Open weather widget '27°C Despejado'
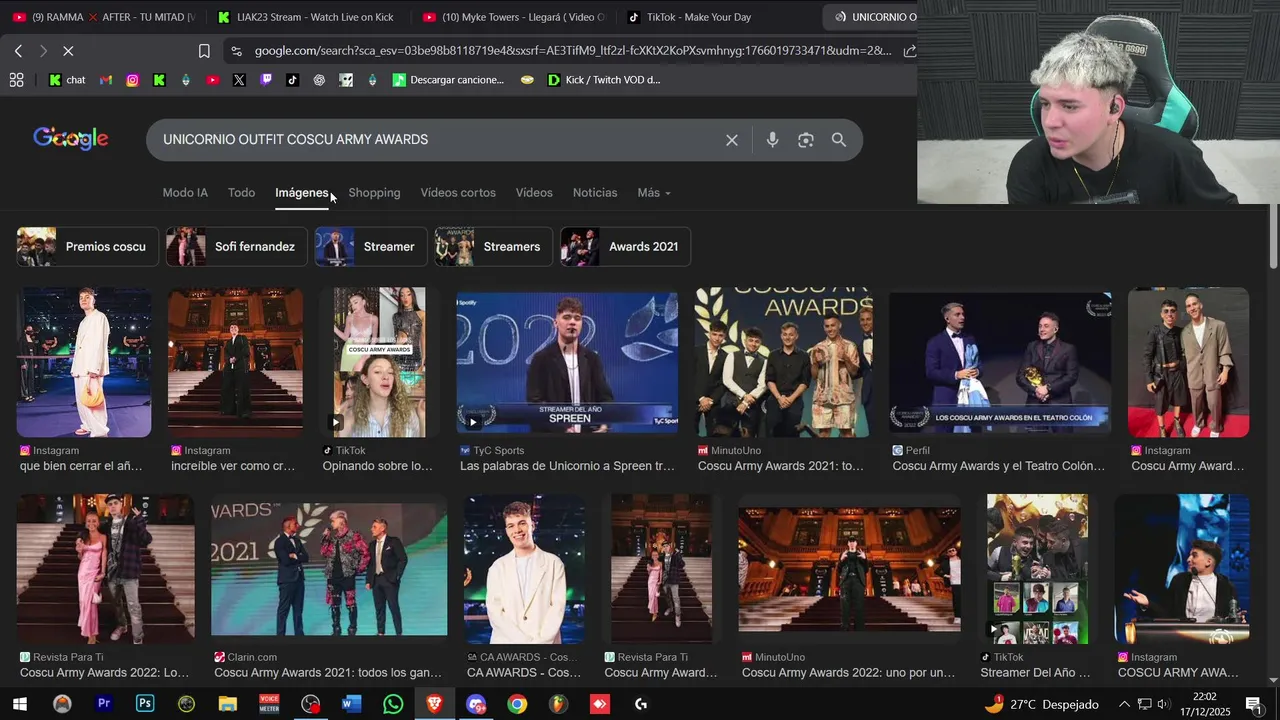This screenshot has height=720, width=1280. pyautogui.click(x=1042, y=704)
